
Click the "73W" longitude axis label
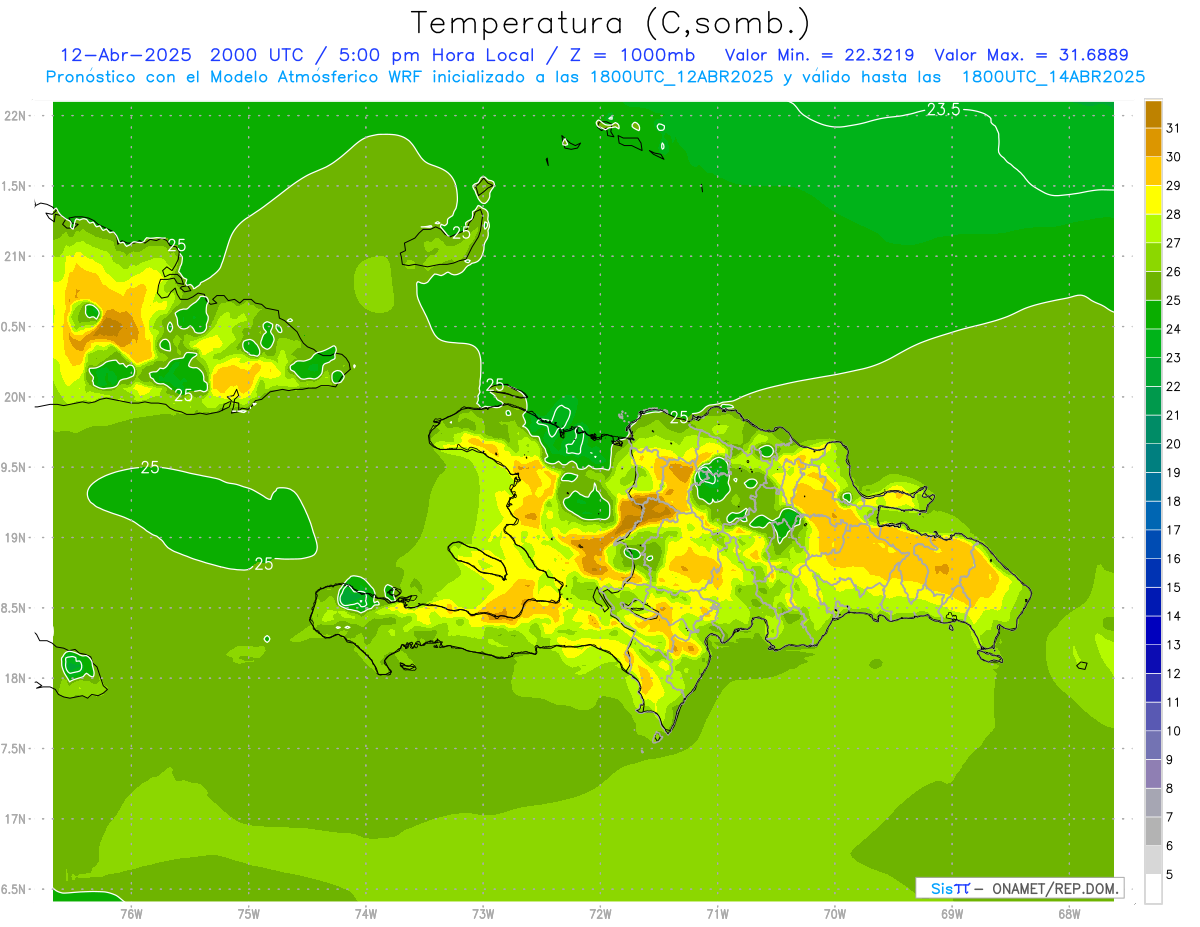click(x=483, y=913)
